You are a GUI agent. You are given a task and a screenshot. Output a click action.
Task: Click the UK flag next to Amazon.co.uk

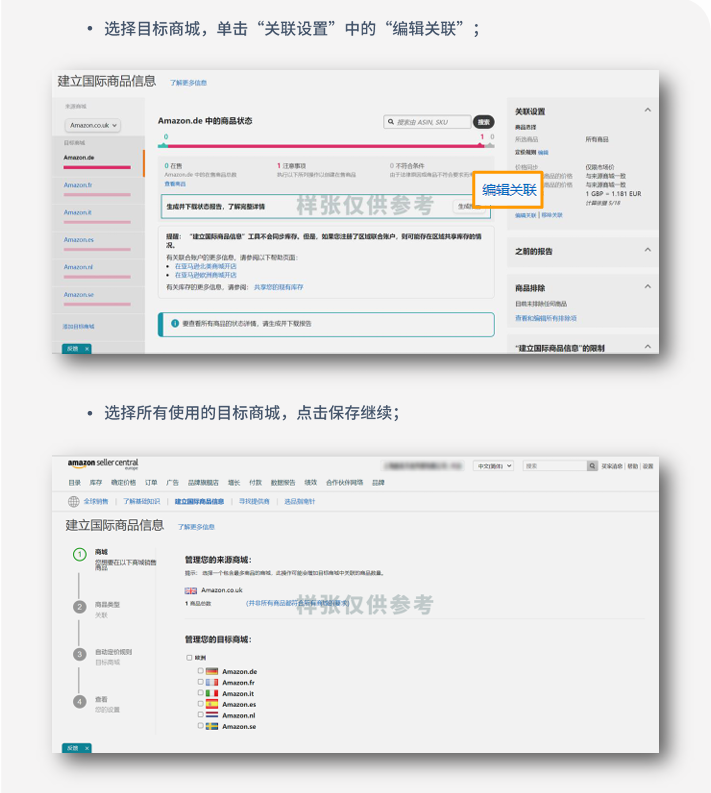pyautogui.click(x=191, y=590)
